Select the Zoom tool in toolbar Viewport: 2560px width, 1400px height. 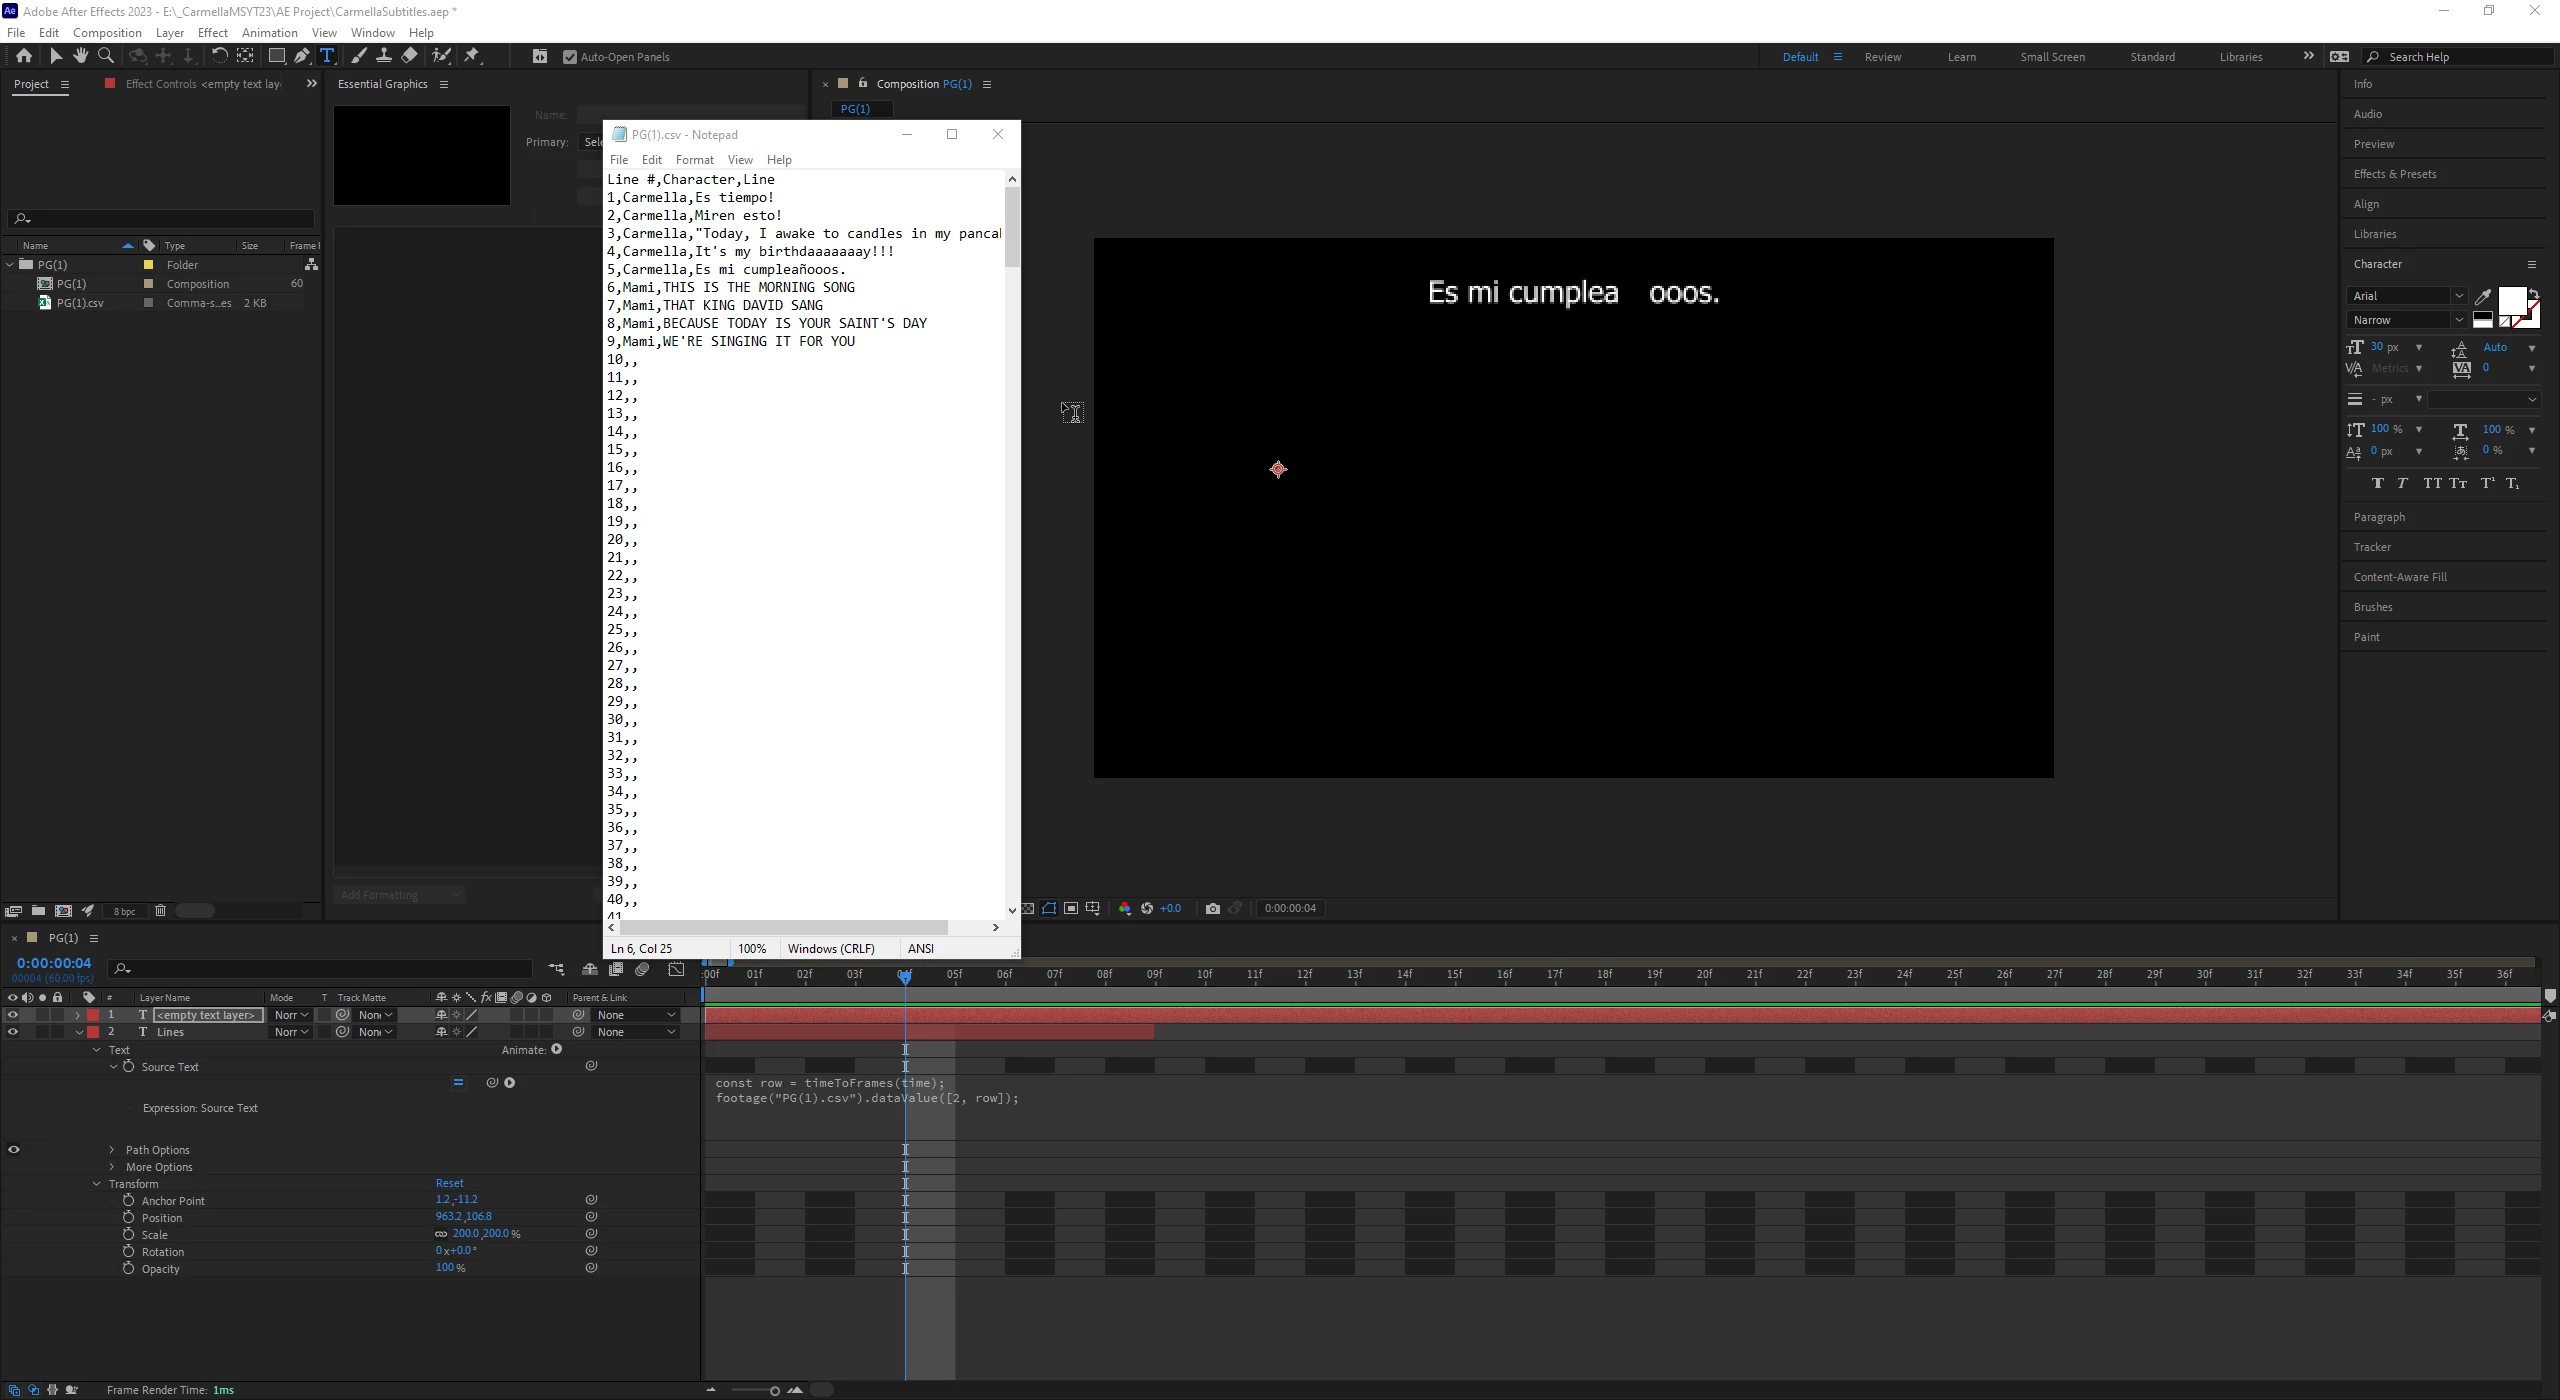[x=105, y=56]
